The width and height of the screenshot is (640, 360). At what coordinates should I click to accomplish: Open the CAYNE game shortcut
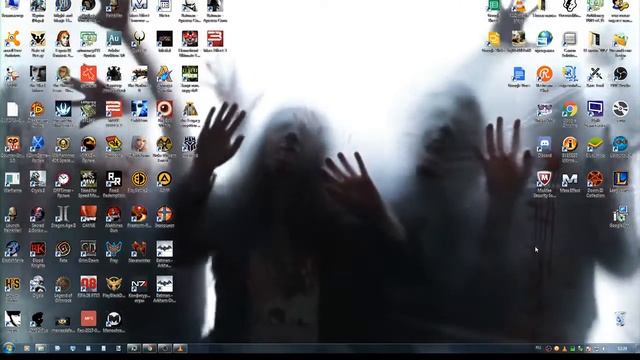[88, 214]
